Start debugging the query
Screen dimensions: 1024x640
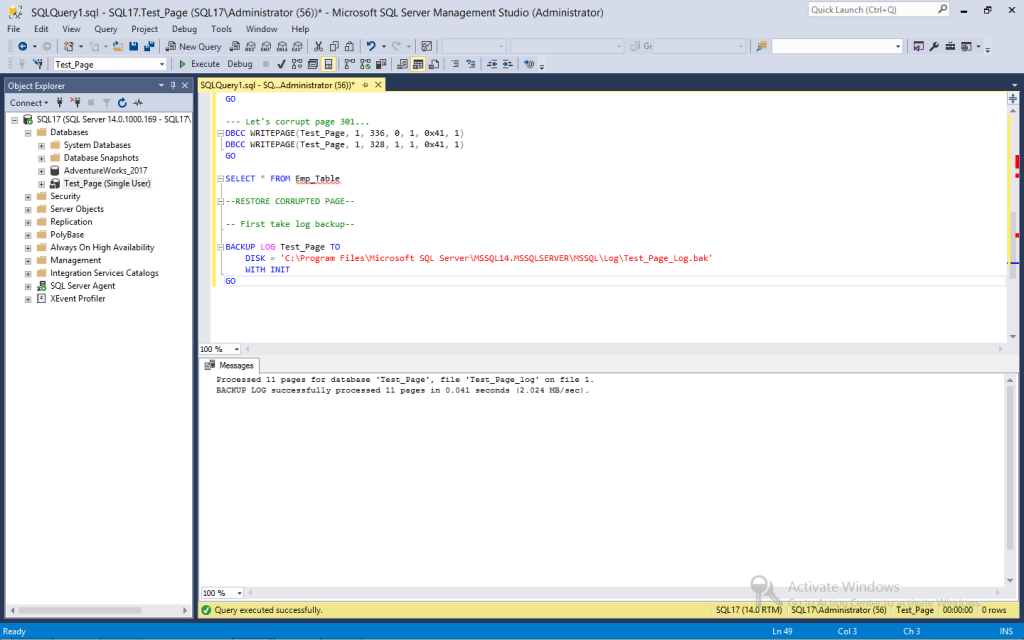239,63
